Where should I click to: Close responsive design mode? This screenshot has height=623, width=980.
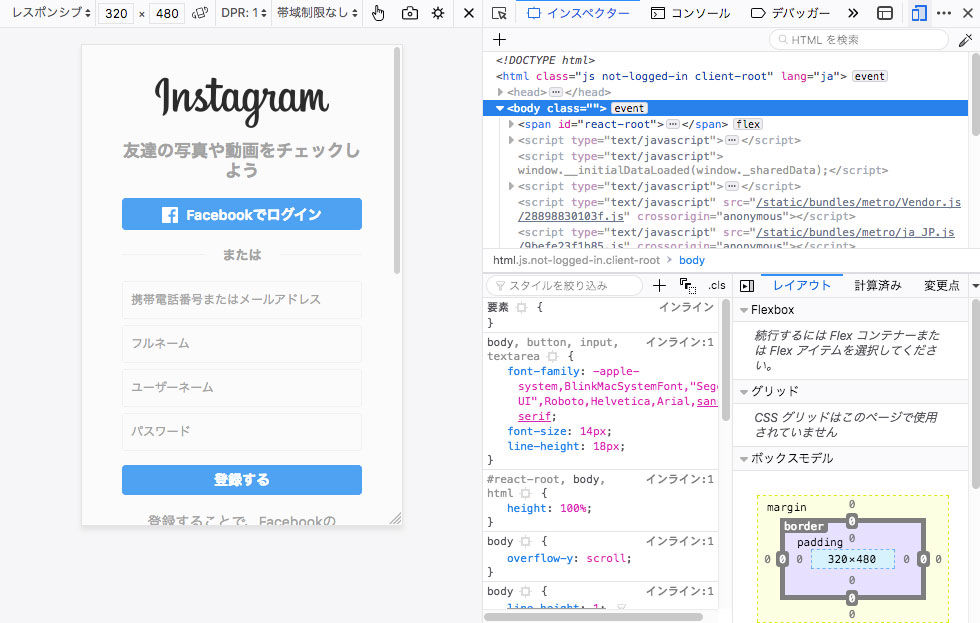click(x=469, y=13)
